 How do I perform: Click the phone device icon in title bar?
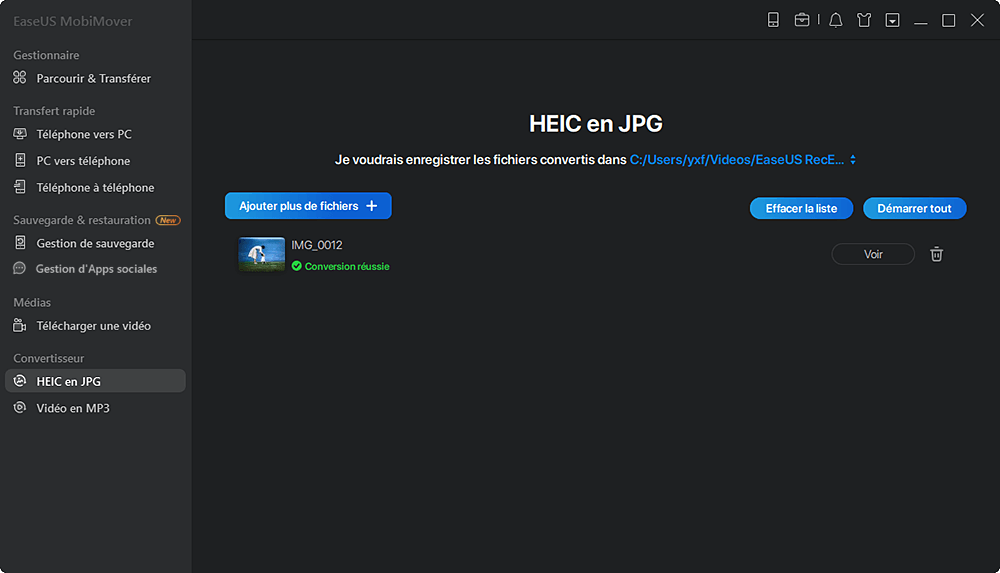tap(773, 20)
